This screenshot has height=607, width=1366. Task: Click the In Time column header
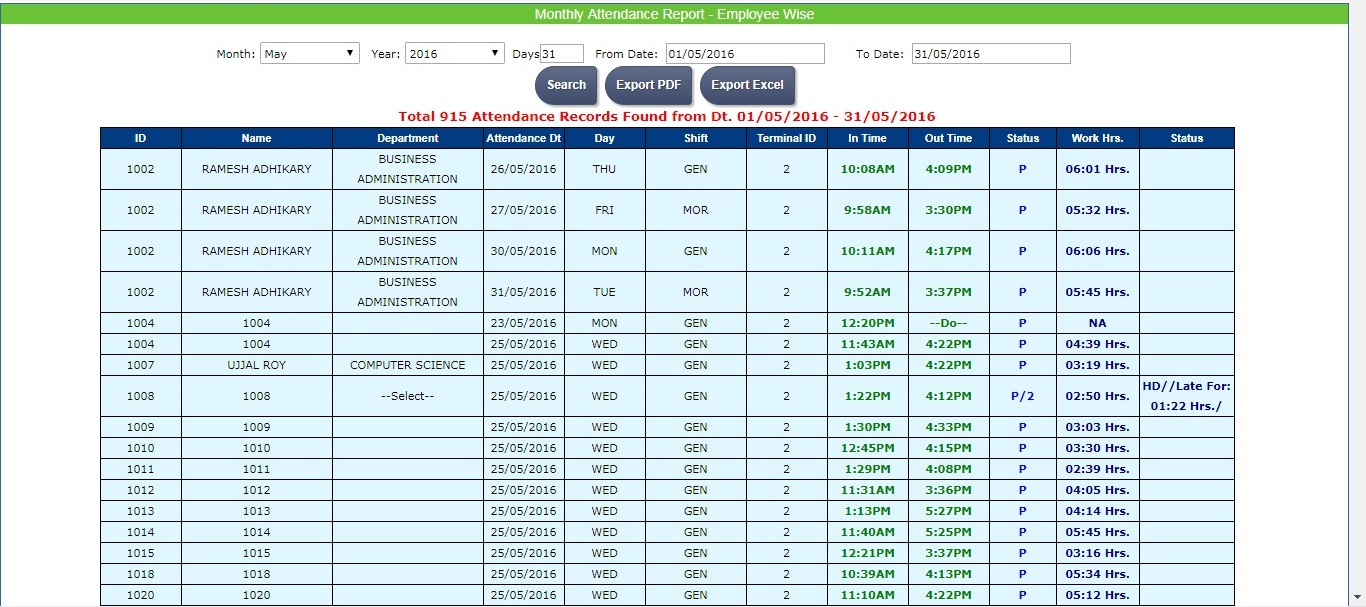click(867, 138)
